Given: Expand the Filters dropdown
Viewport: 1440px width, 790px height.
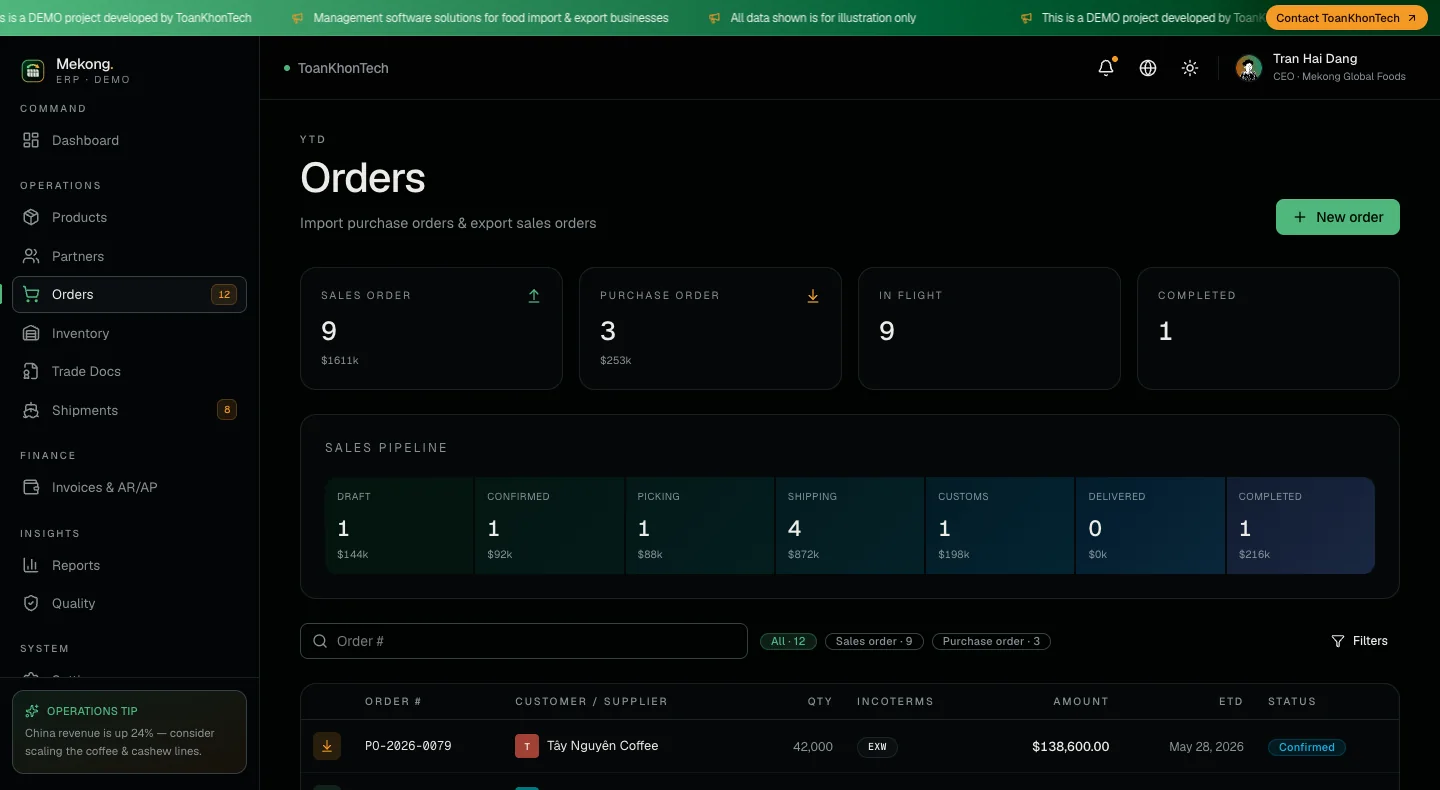Looking at the screenshot, I should tap(1359, 641).
